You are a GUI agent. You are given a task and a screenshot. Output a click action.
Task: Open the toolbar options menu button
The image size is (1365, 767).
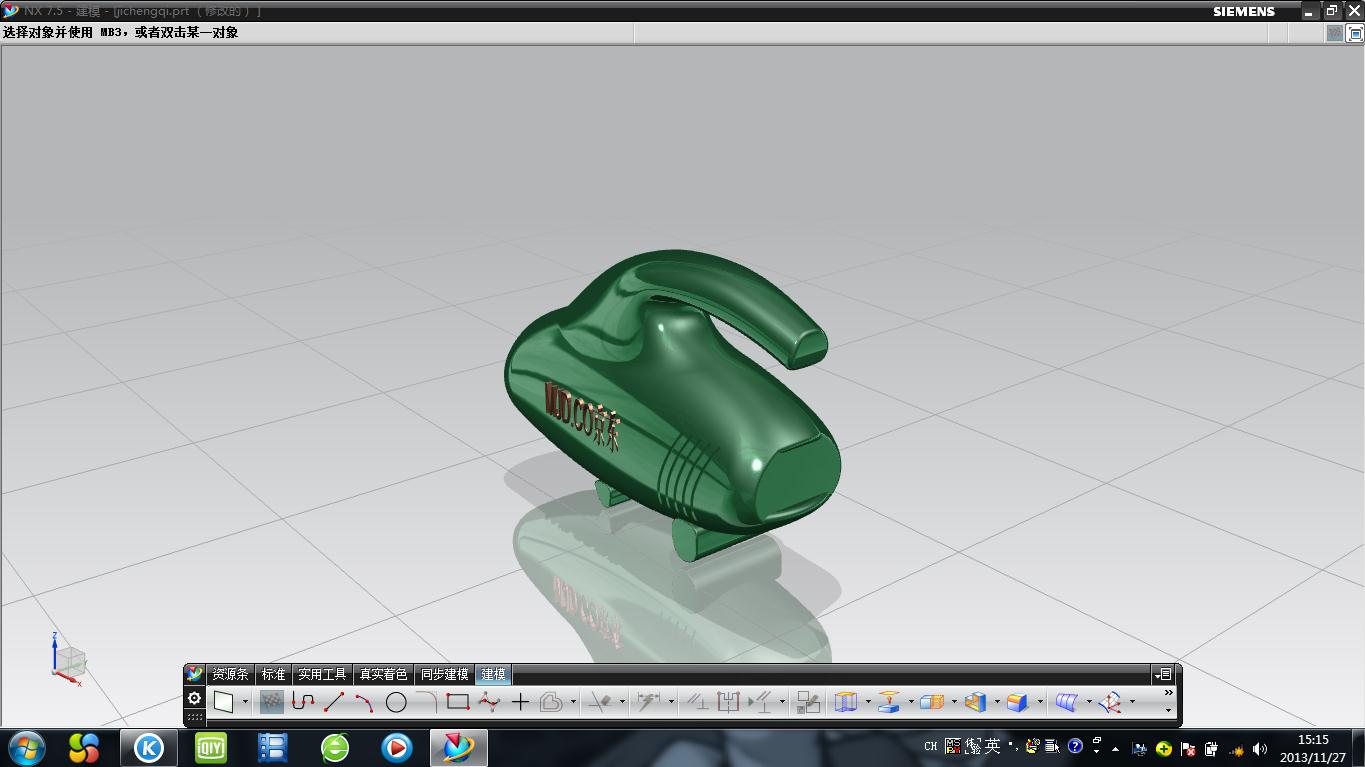point(1163,674)
